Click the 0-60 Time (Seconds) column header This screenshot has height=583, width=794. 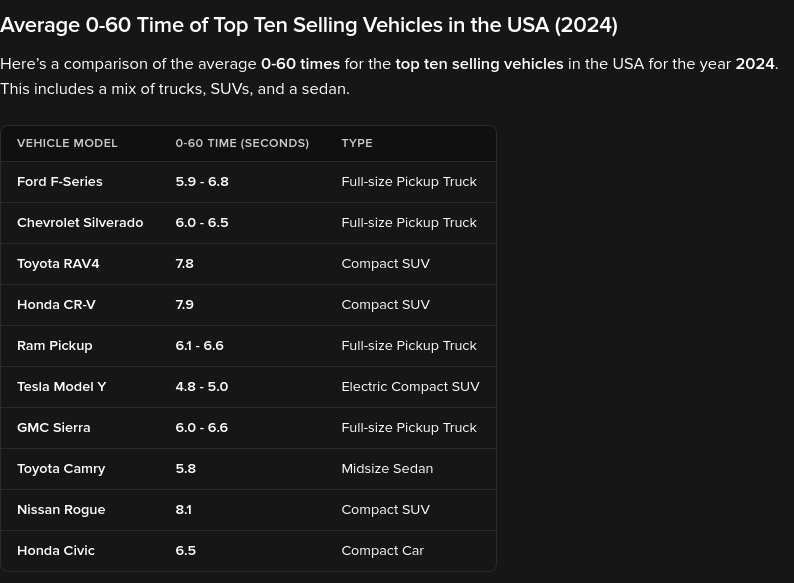[242, 143]
